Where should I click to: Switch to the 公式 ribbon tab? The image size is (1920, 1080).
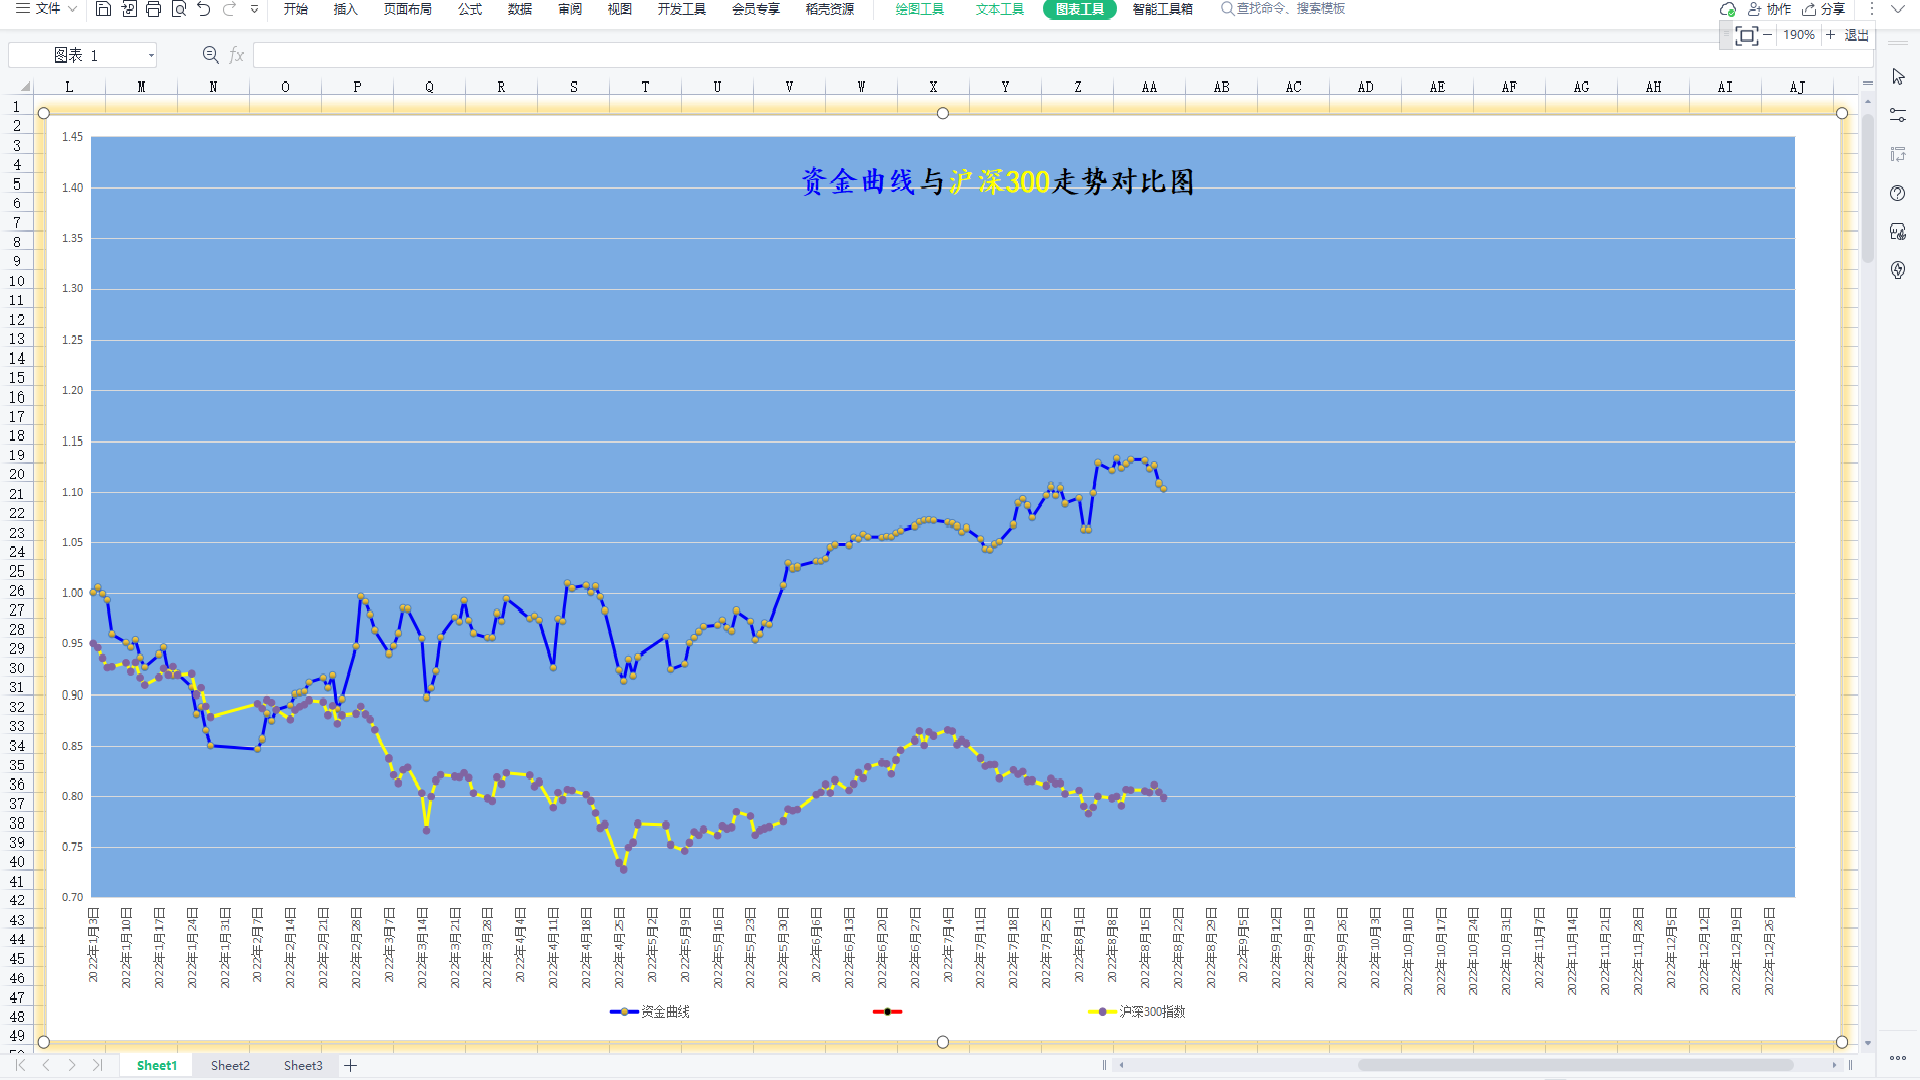click(470, 9)
